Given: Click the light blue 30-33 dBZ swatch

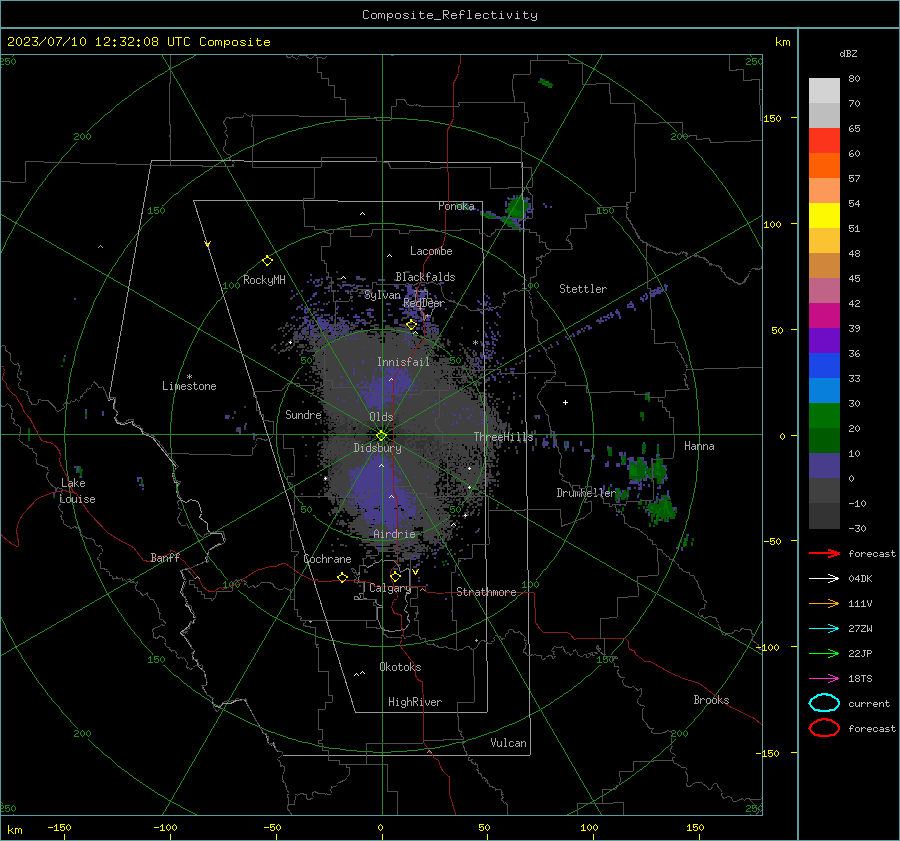Looking at the screenshot, I should [x=824, y=390].
